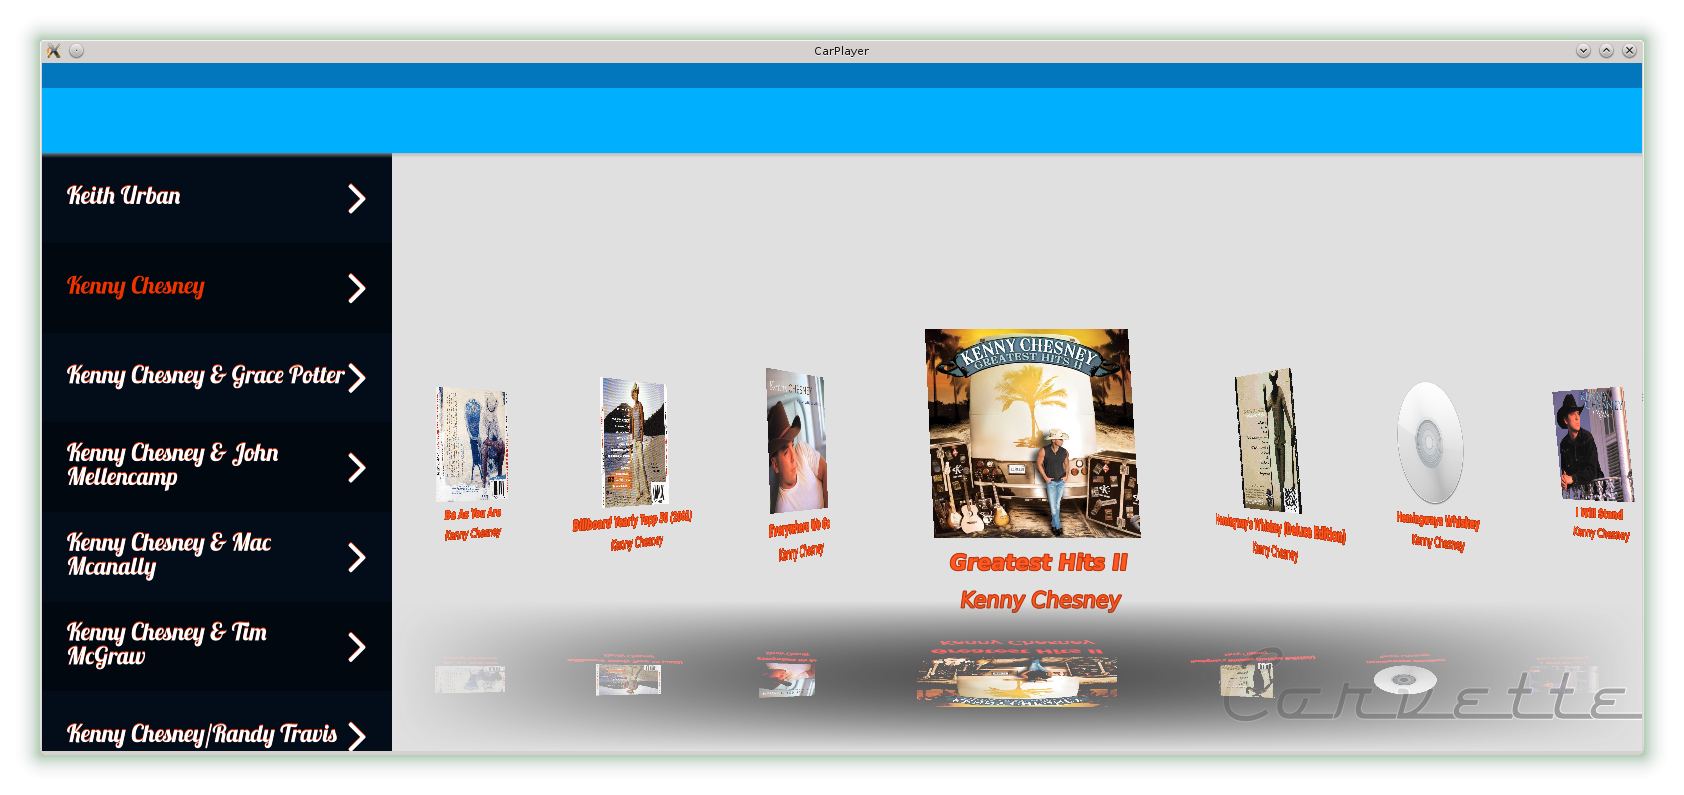This screenshot has width=1684, height=795.
Task: Maximize the CarPlayer window
Action: tap(1606, 51)
